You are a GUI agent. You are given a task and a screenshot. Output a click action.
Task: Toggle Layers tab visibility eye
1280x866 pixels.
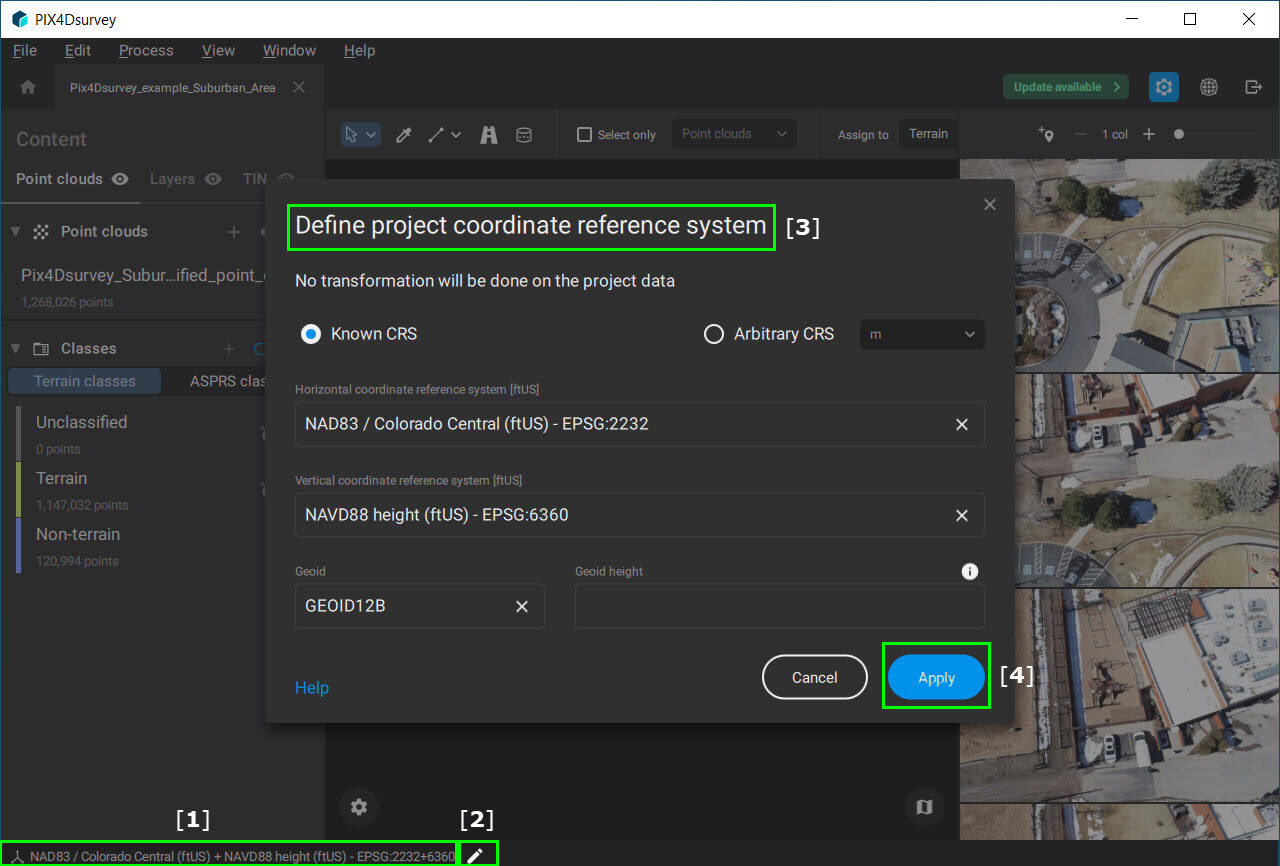212,179
